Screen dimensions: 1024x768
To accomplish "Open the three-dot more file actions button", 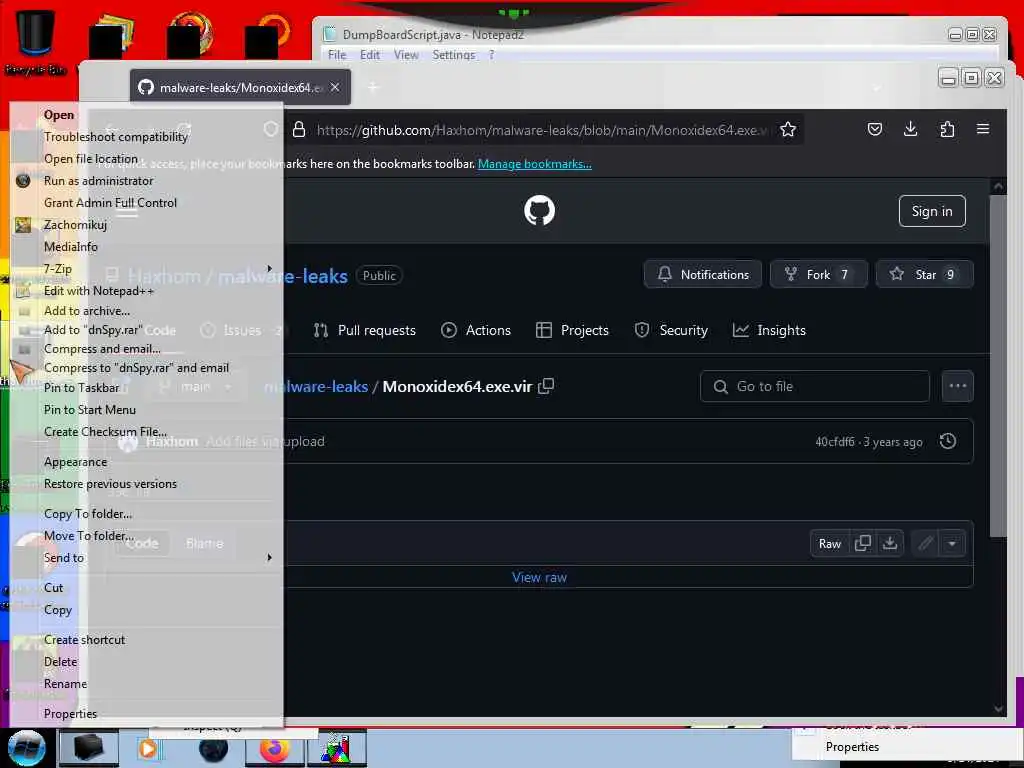I will click(x=958, y=386).
